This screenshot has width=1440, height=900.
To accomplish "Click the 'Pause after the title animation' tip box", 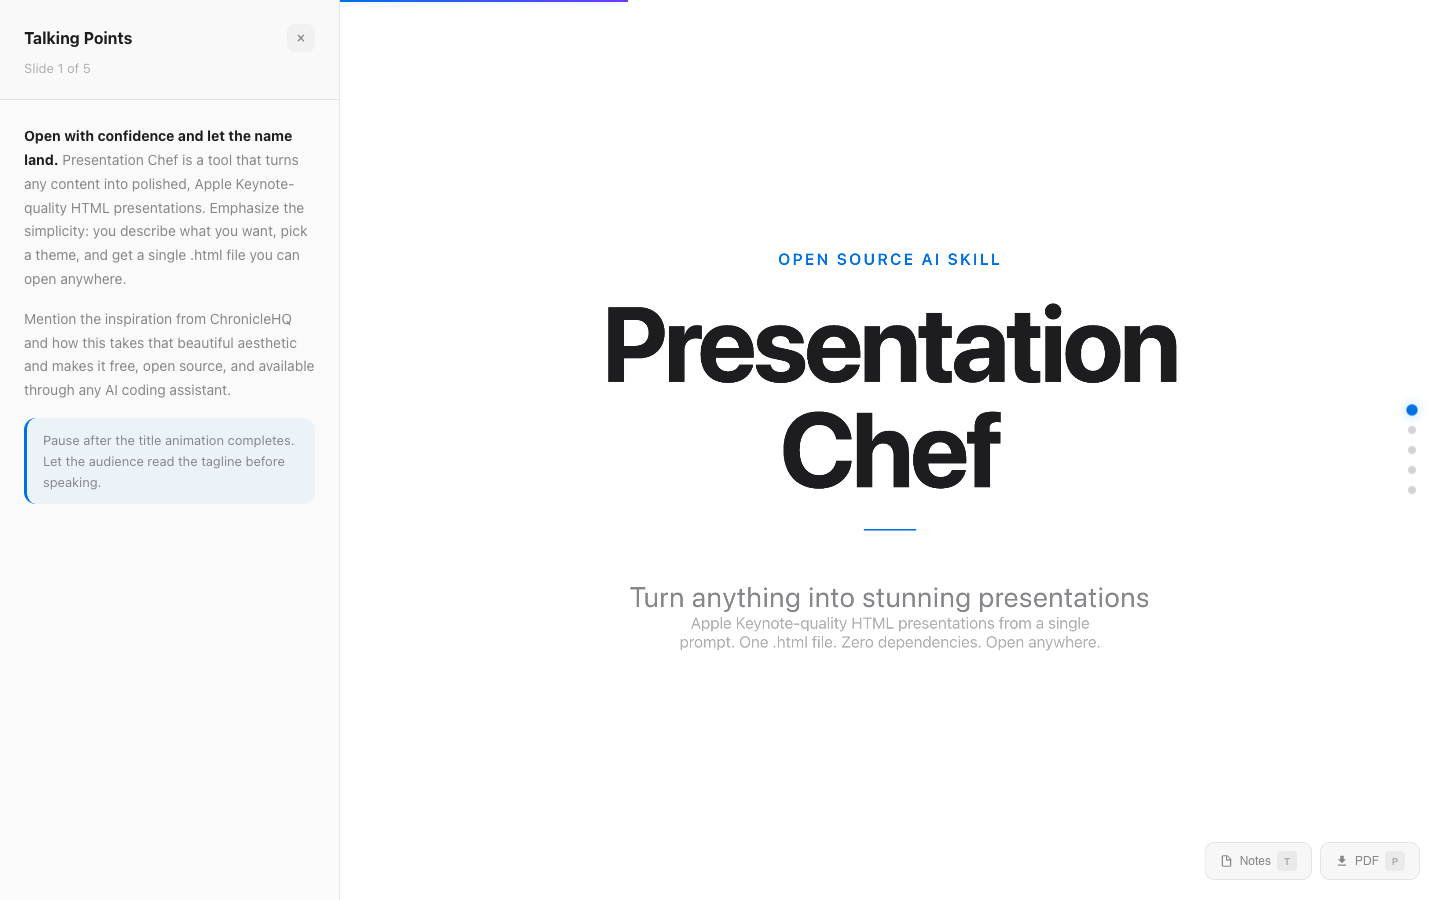I will (x=169, y=461).
